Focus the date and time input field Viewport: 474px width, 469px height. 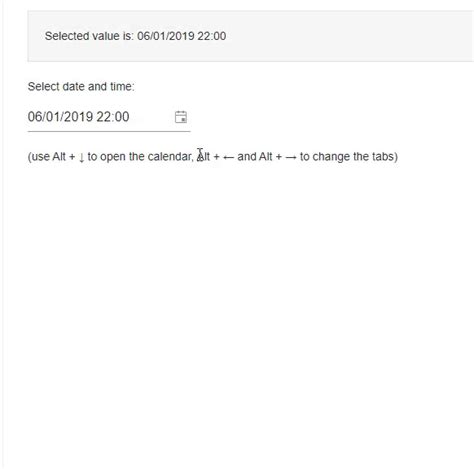[109, 117]
